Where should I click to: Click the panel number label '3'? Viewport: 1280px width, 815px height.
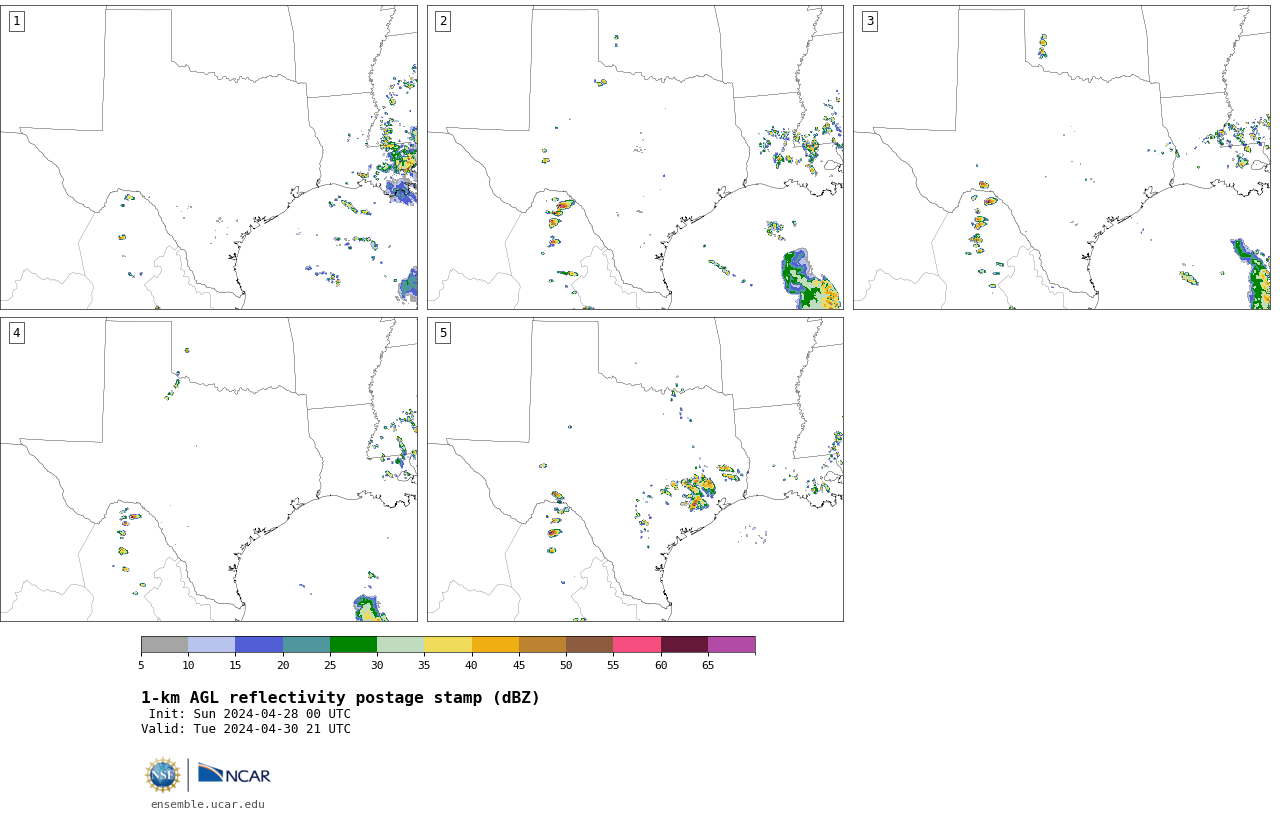(869, 21)
